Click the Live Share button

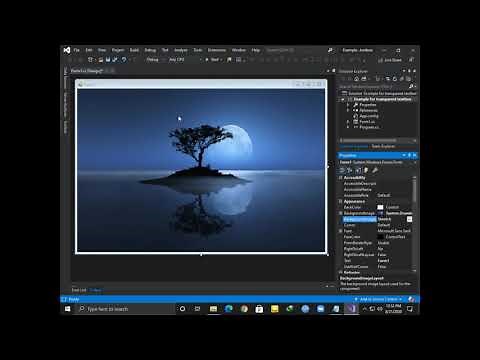click(390, 60)
